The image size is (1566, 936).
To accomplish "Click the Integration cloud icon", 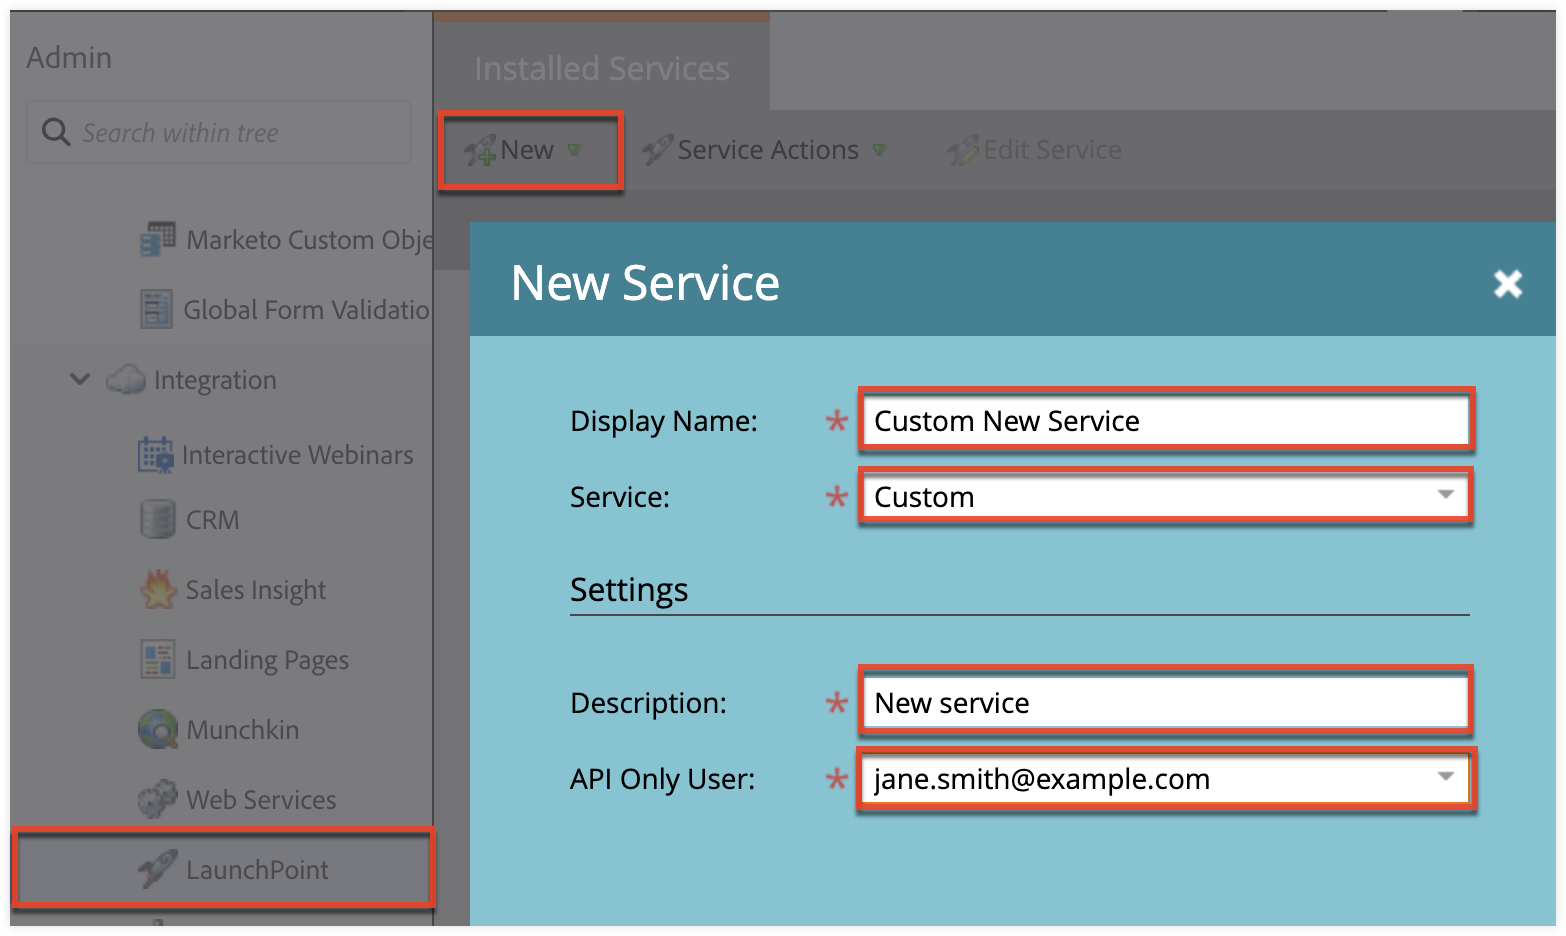I will tap(127, 379).
